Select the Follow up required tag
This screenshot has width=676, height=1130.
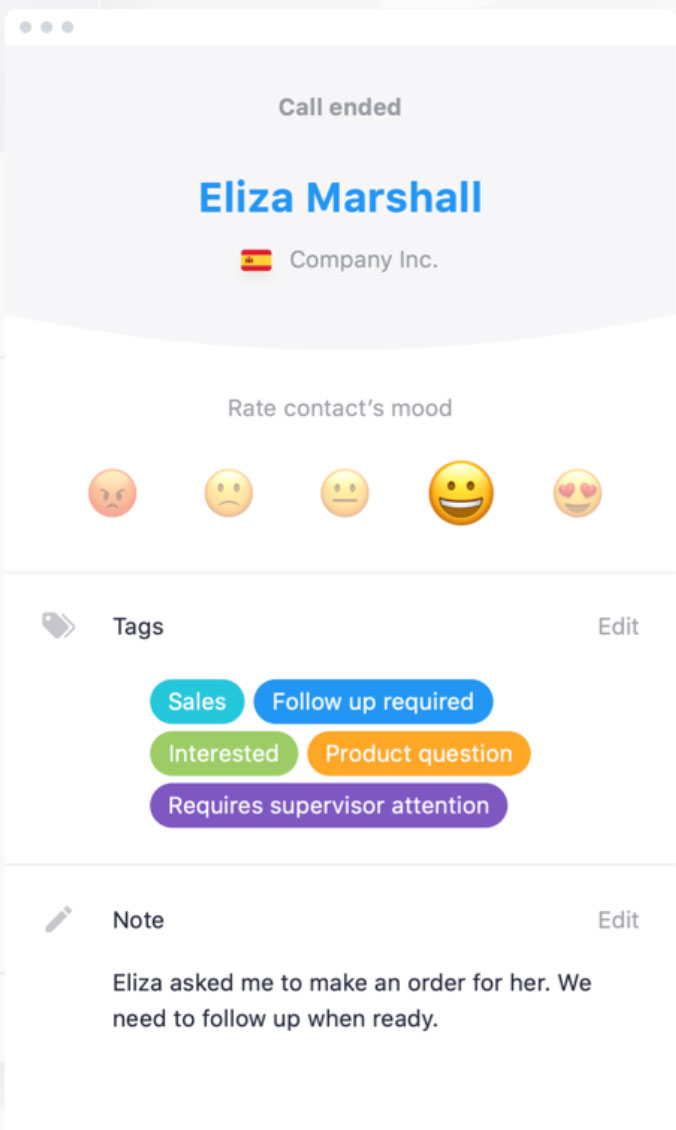point(373,701)
